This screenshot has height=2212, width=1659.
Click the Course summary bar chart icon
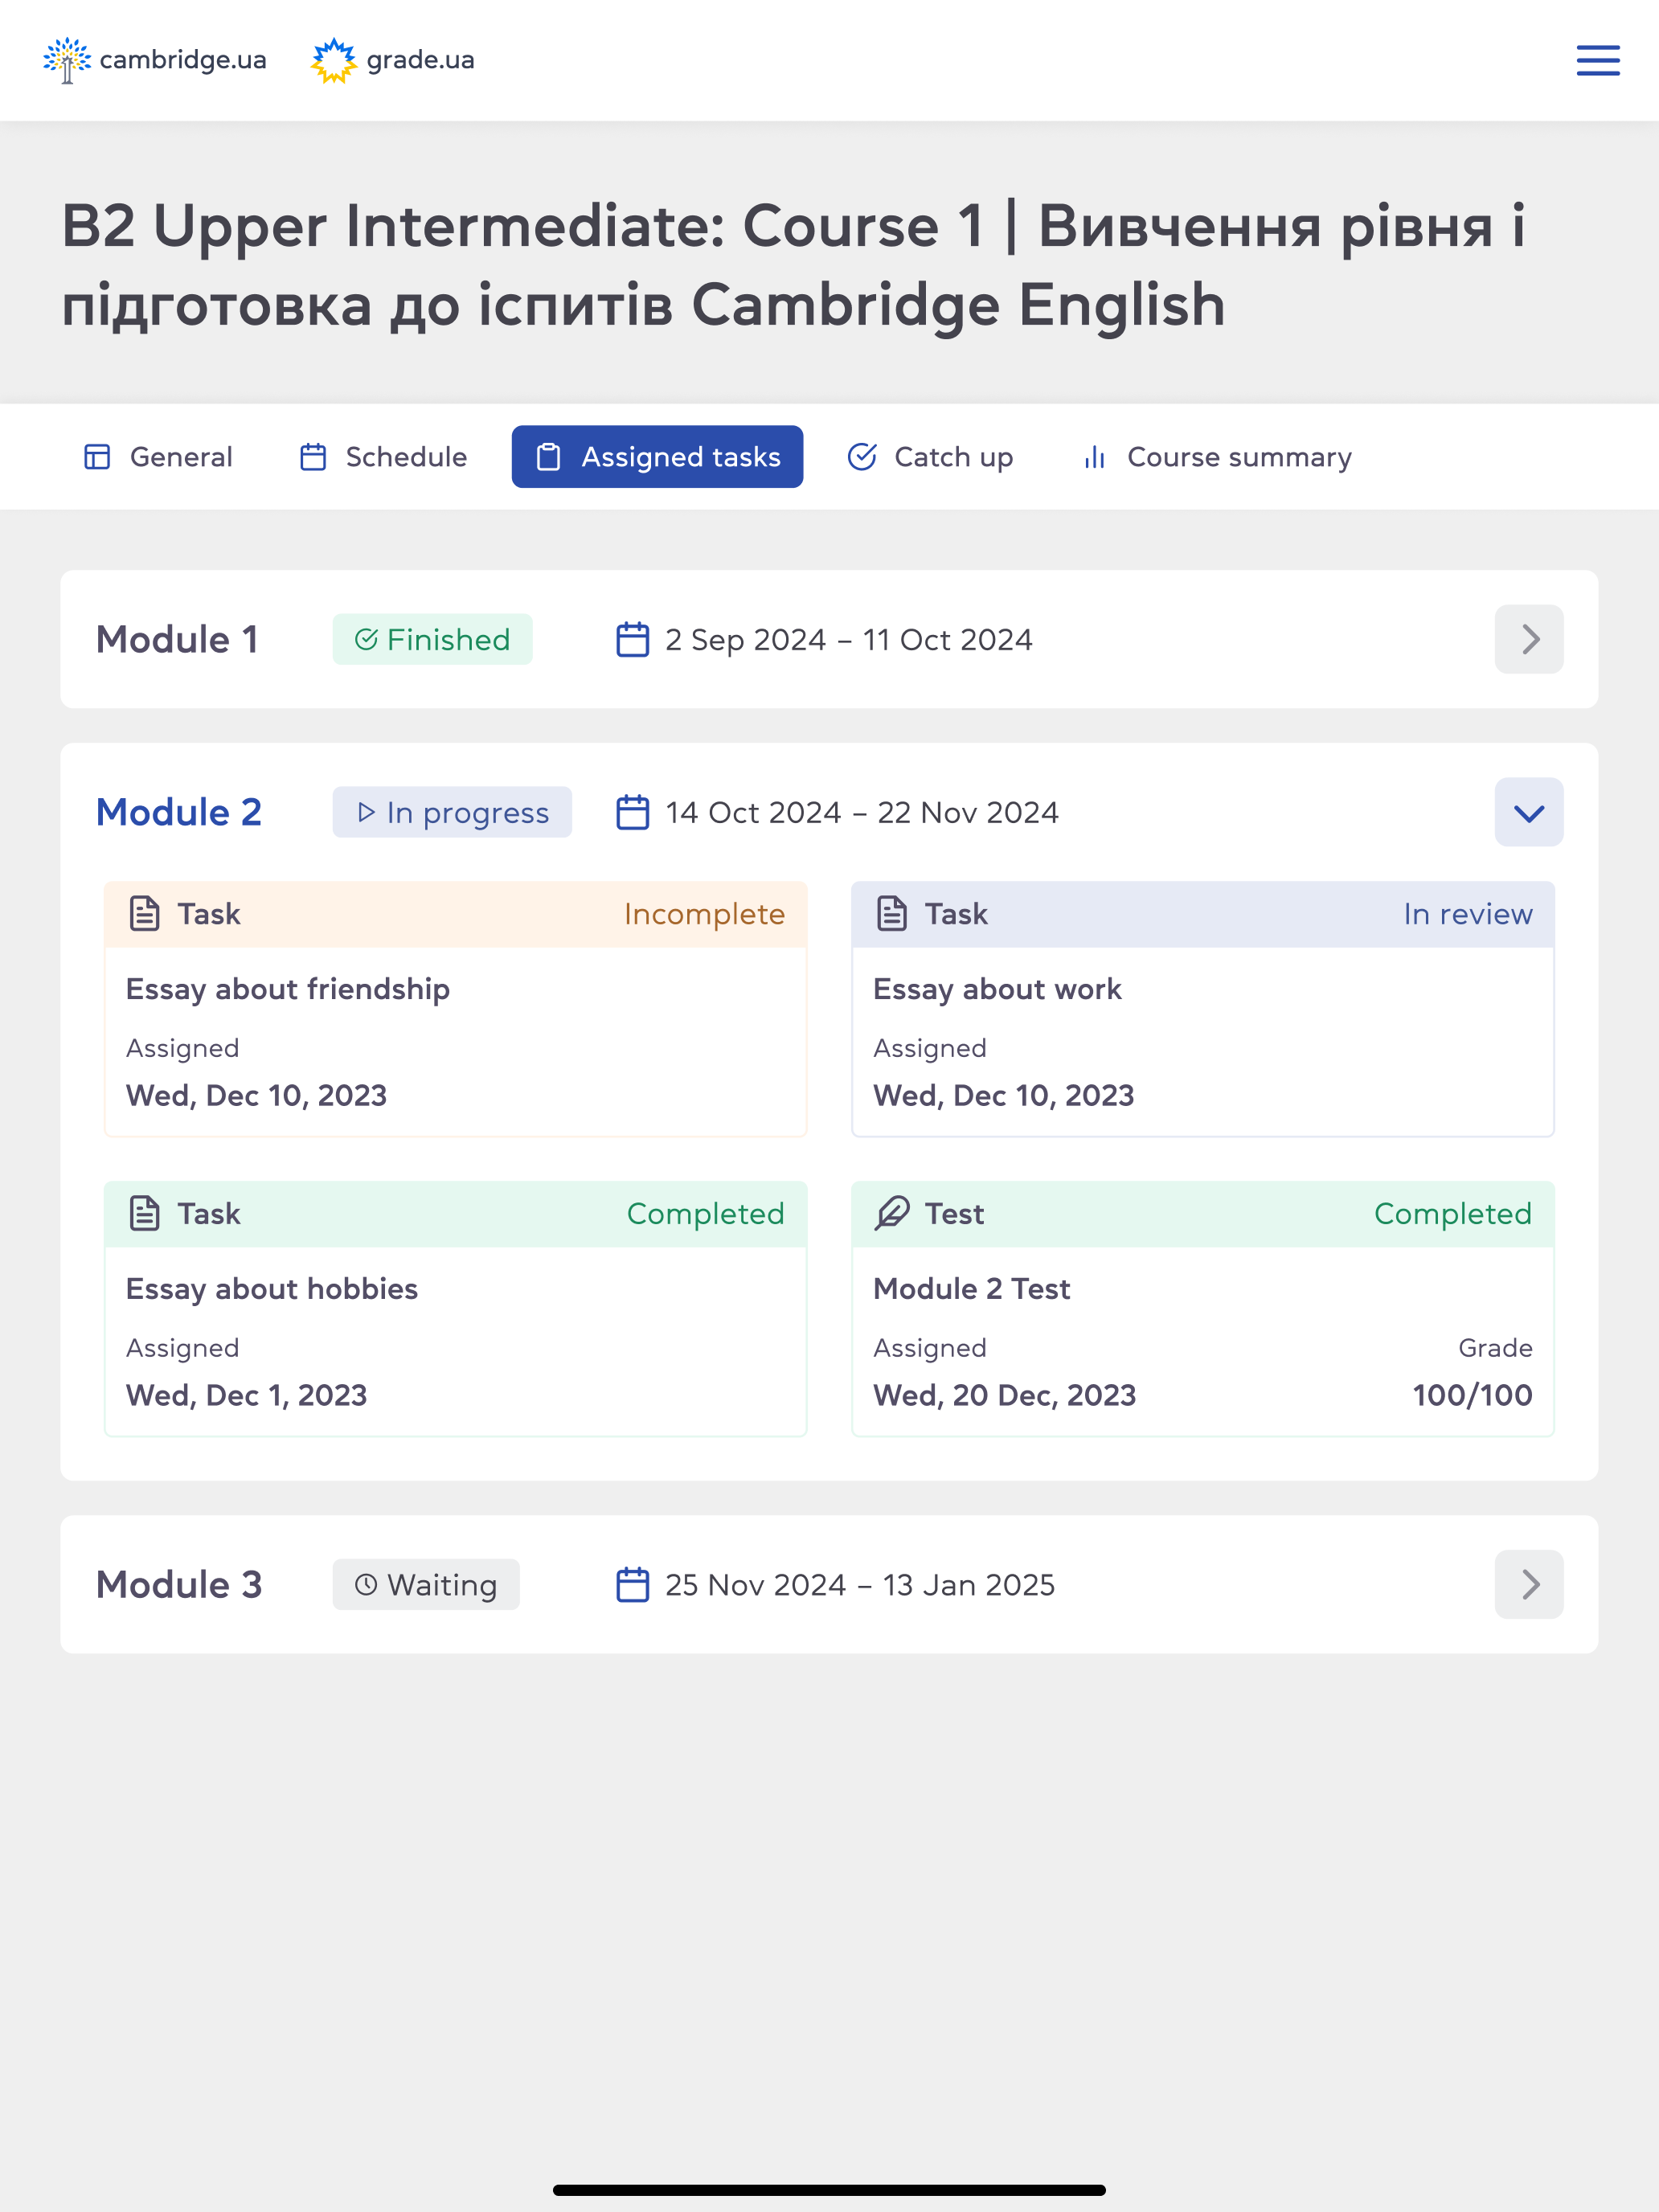coord(1095,457)
